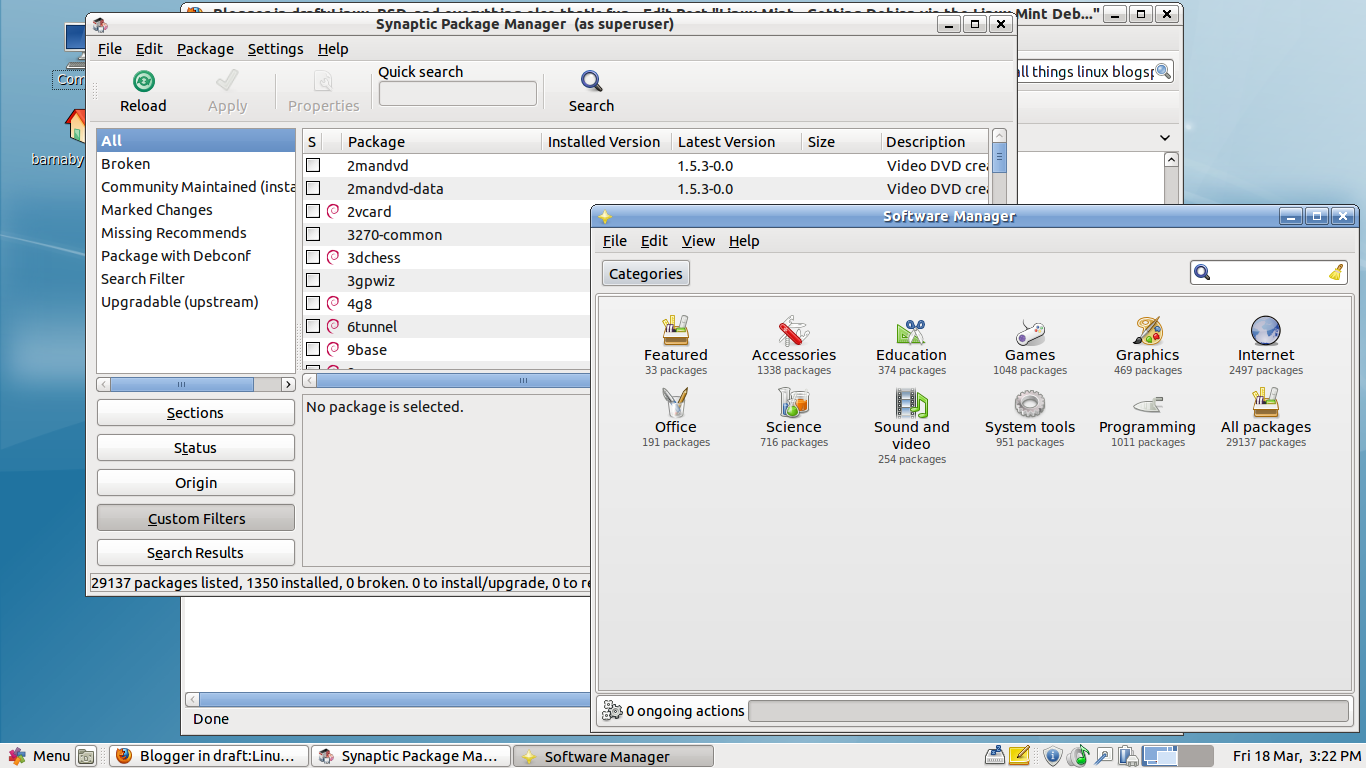Mark the 6tunnel package checkbox
The image size is (1366, 768).
coord(313,326)
